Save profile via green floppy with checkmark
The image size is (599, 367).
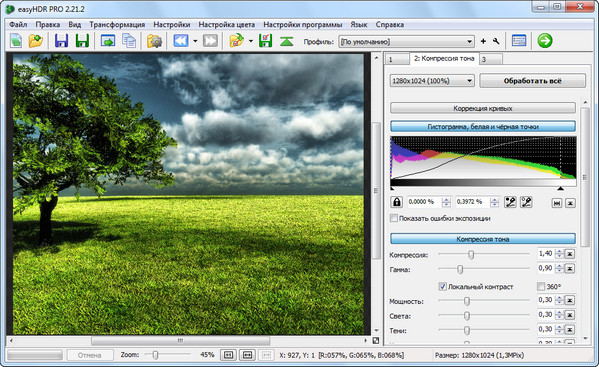point(265,40)
